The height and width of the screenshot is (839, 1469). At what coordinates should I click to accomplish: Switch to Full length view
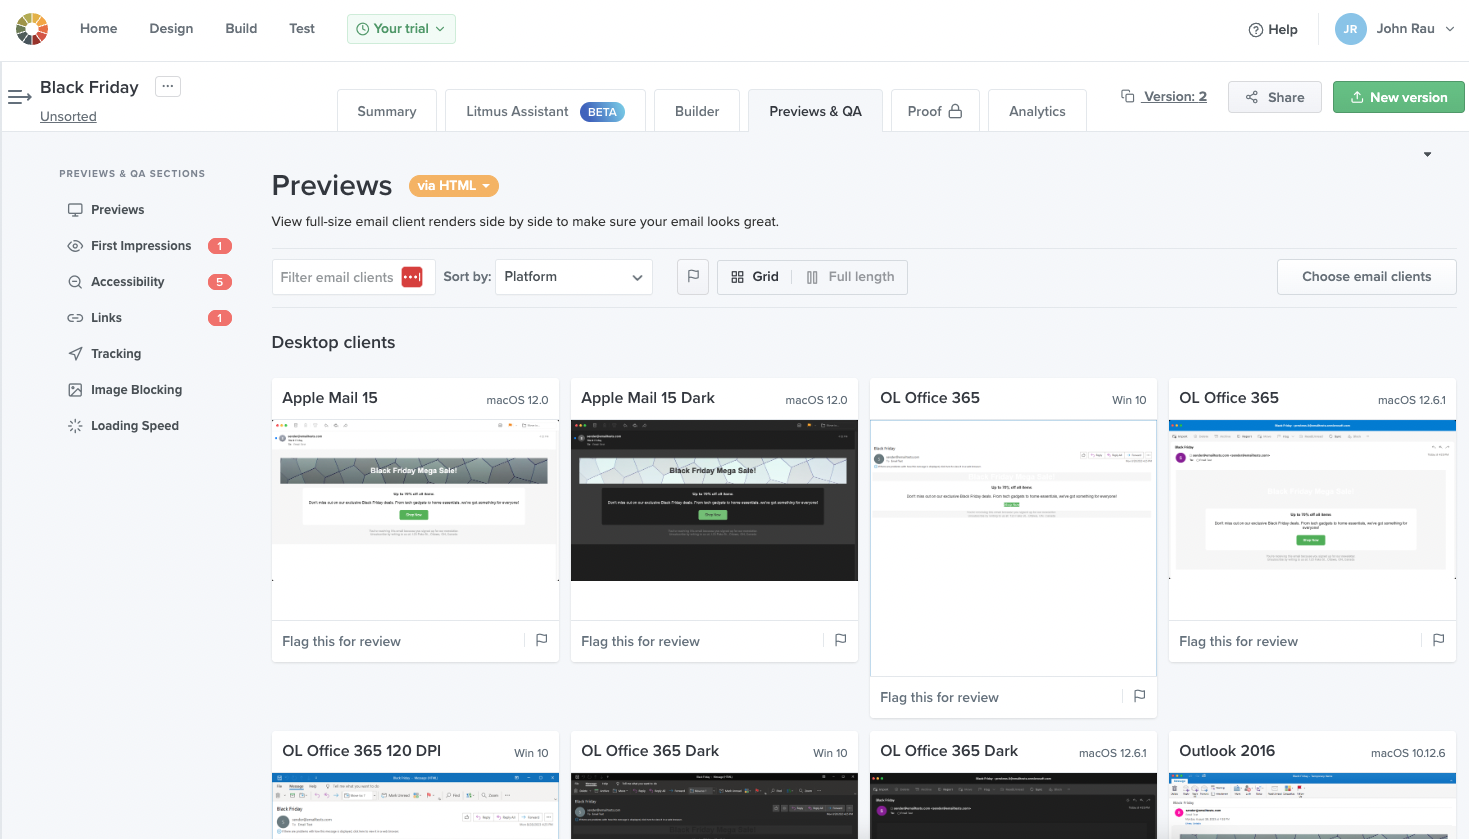pyautogui.click(x=850, y=277)
